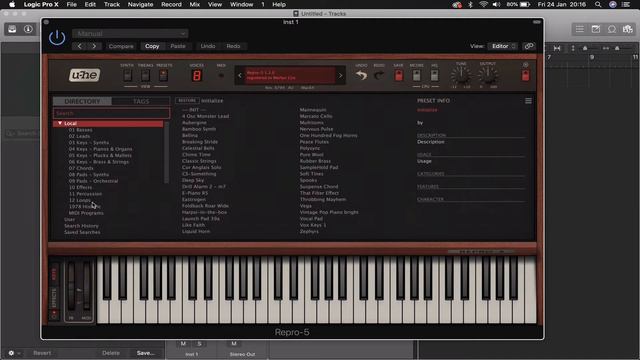Click the preset Search field
The height and width of the screenshot is (360, 640).
(x=111, y=113)
